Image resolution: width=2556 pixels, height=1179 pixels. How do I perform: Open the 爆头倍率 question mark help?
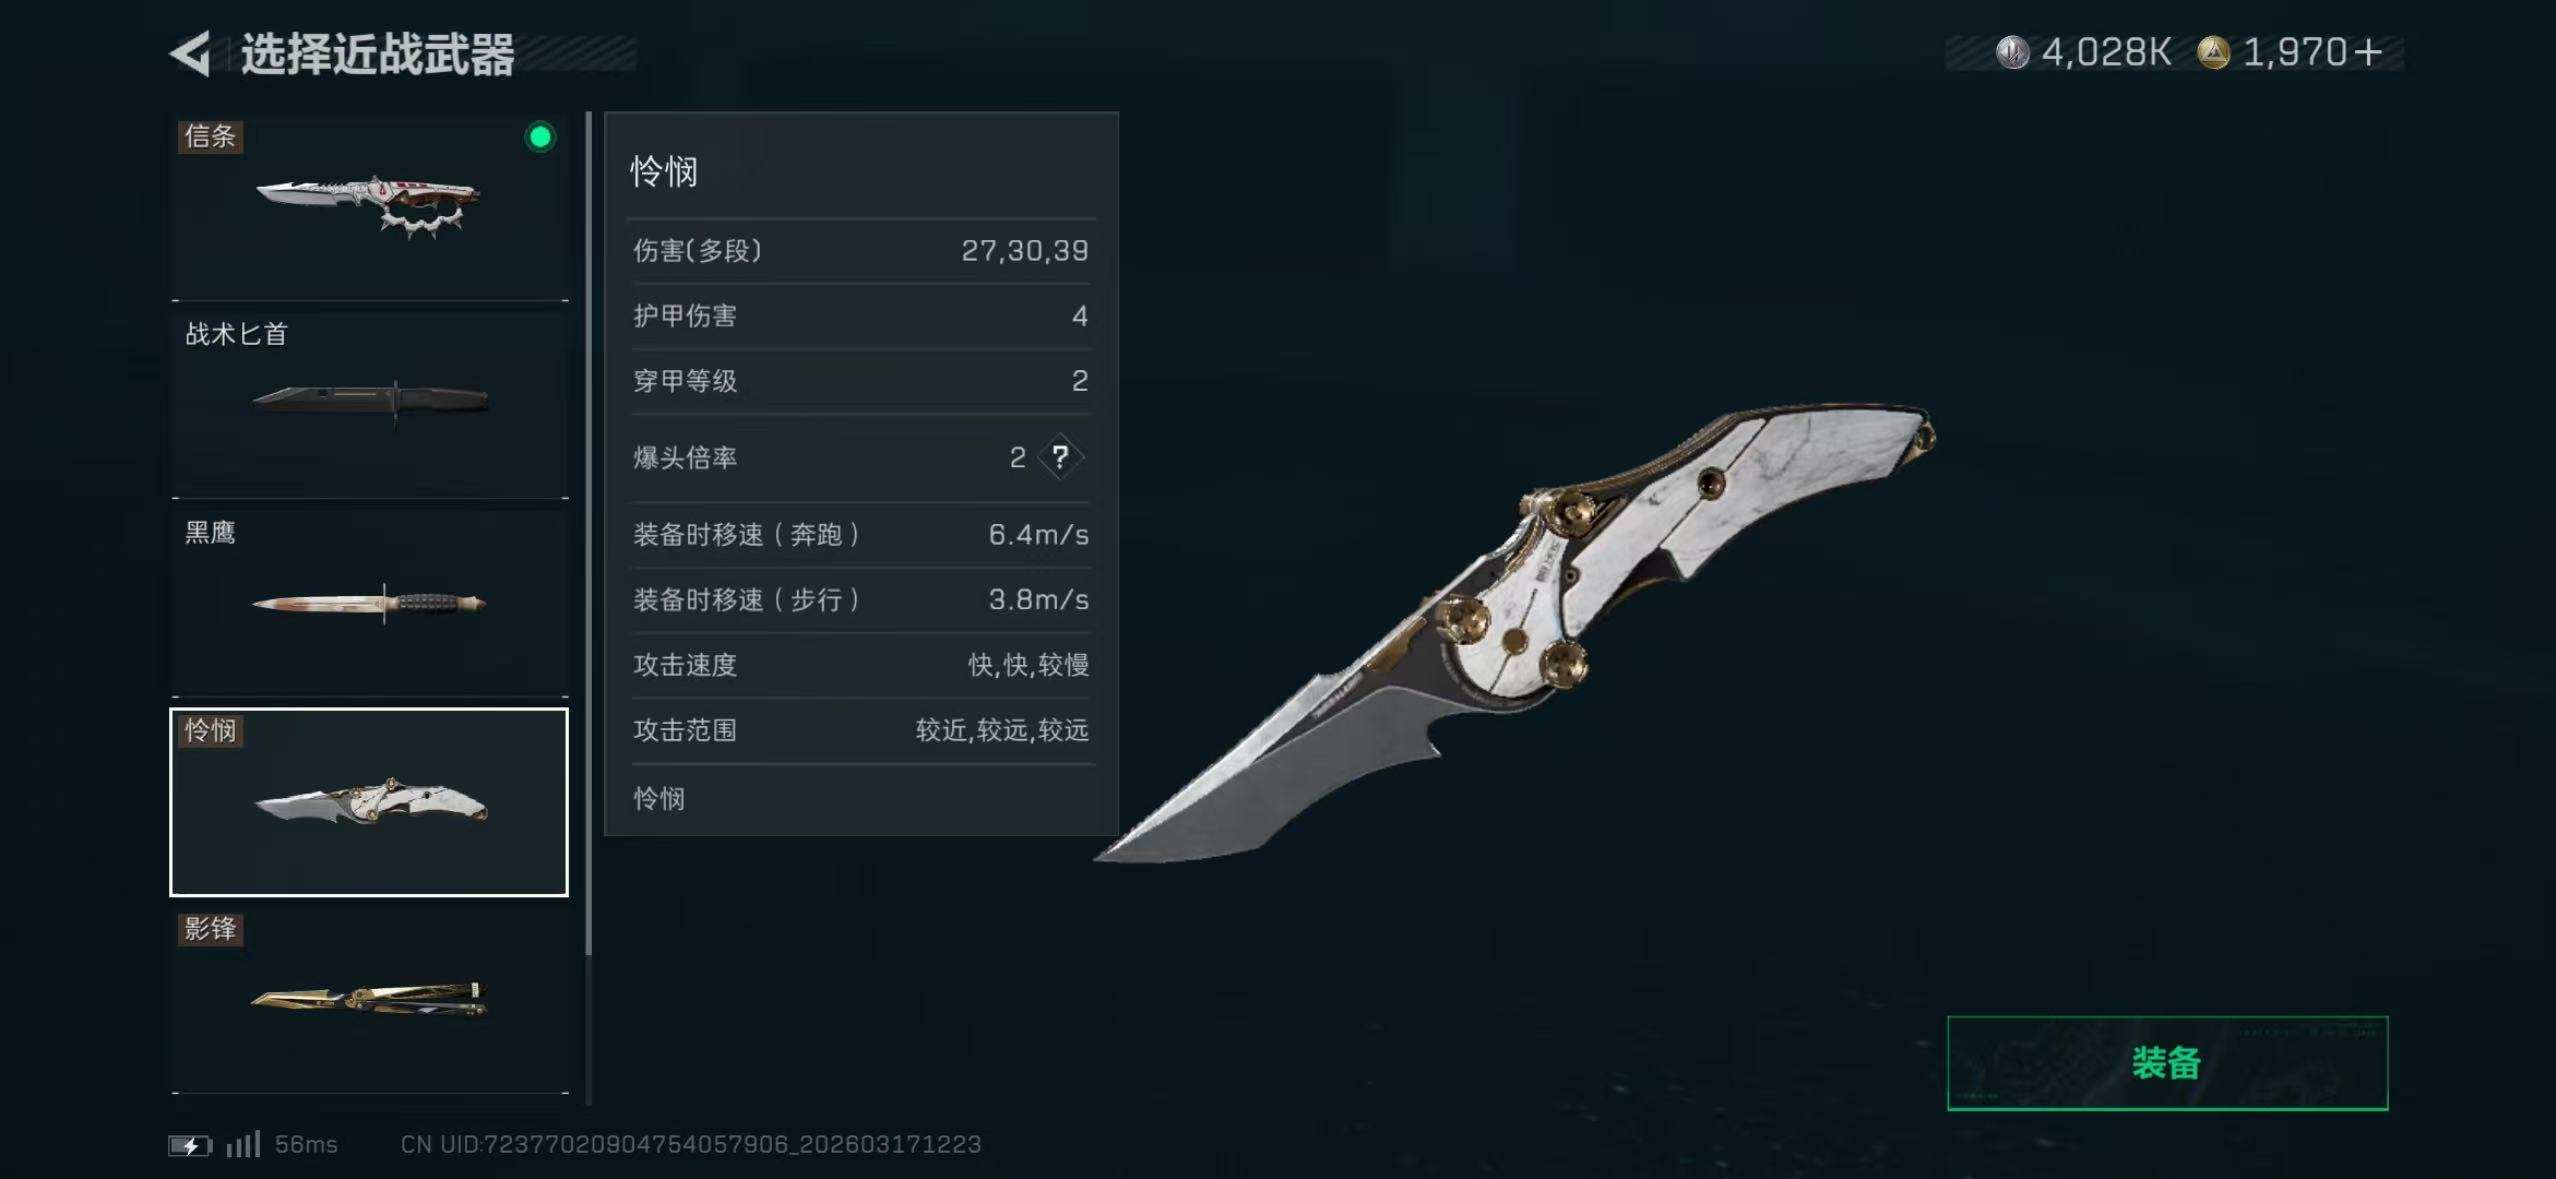pos(1060,458)
